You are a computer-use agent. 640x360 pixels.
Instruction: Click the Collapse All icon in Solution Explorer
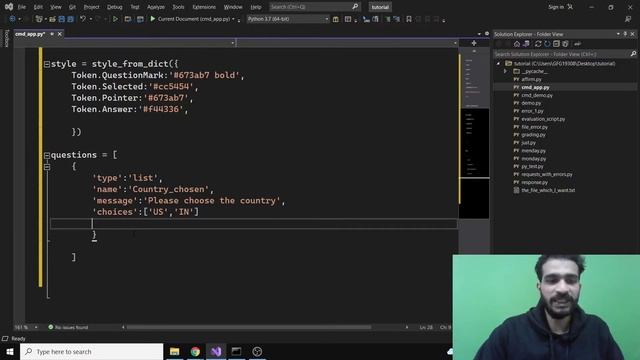tap(556, 44)
